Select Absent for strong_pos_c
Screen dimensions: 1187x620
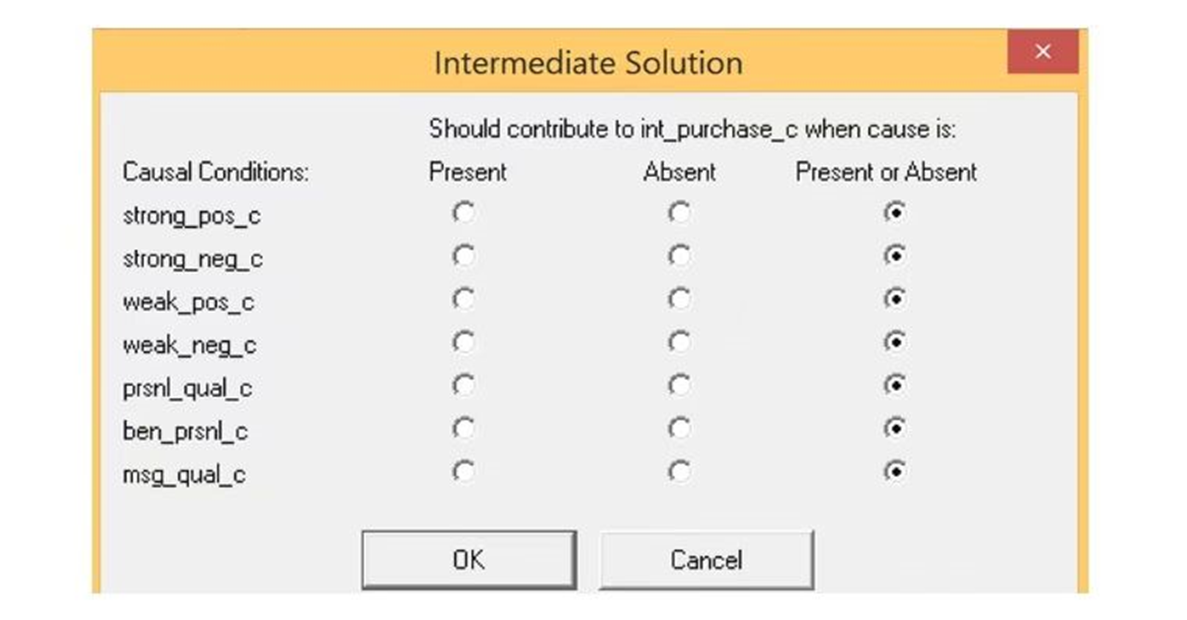click(679, 213)
